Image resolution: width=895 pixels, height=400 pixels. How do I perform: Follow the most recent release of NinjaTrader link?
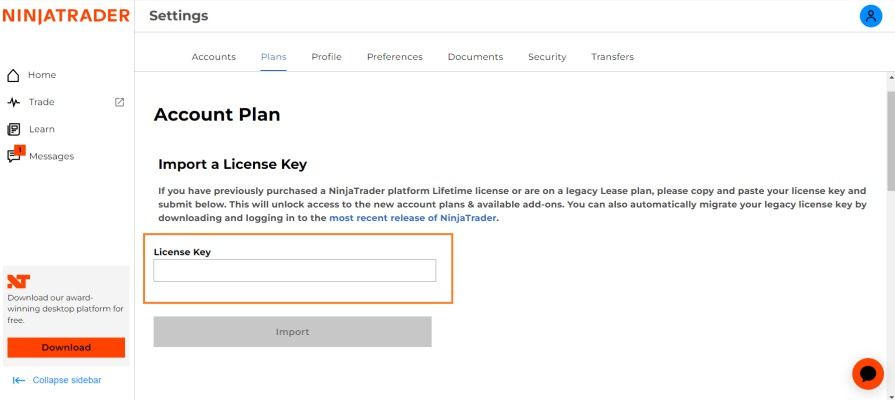pos(413,218)
